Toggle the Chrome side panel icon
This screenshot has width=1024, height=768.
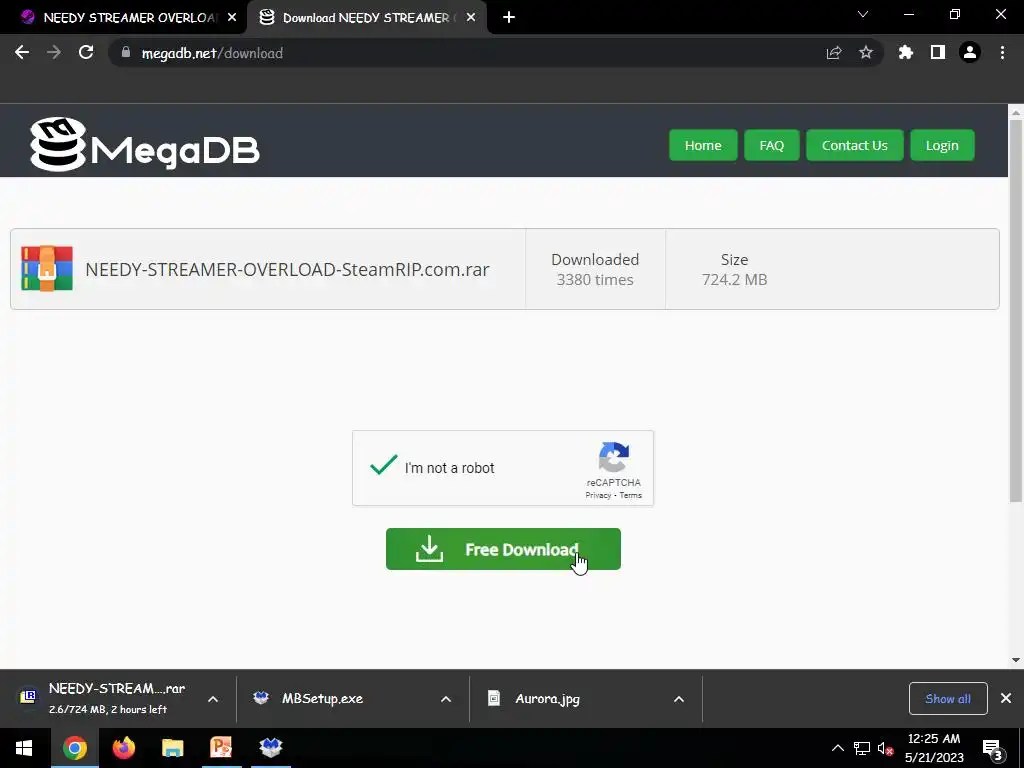click(x=938, y=53)
